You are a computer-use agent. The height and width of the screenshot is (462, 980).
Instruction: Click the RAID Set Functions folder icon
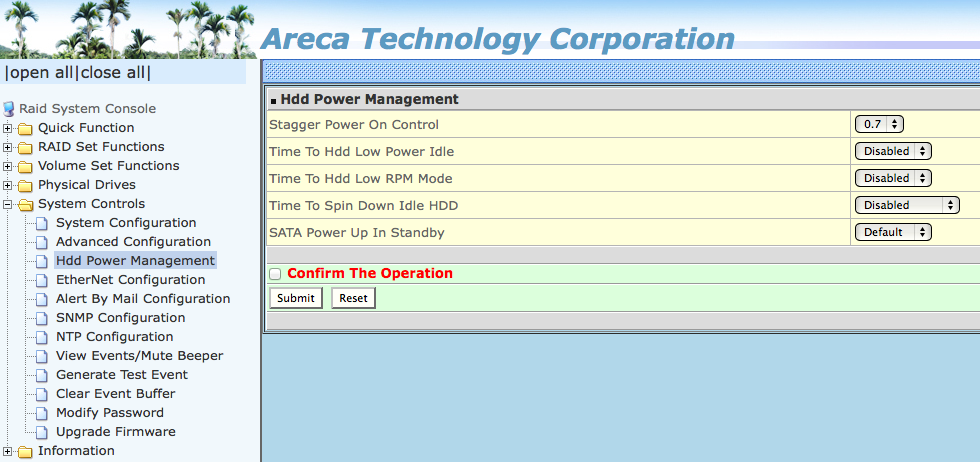[x=25, y=148]
